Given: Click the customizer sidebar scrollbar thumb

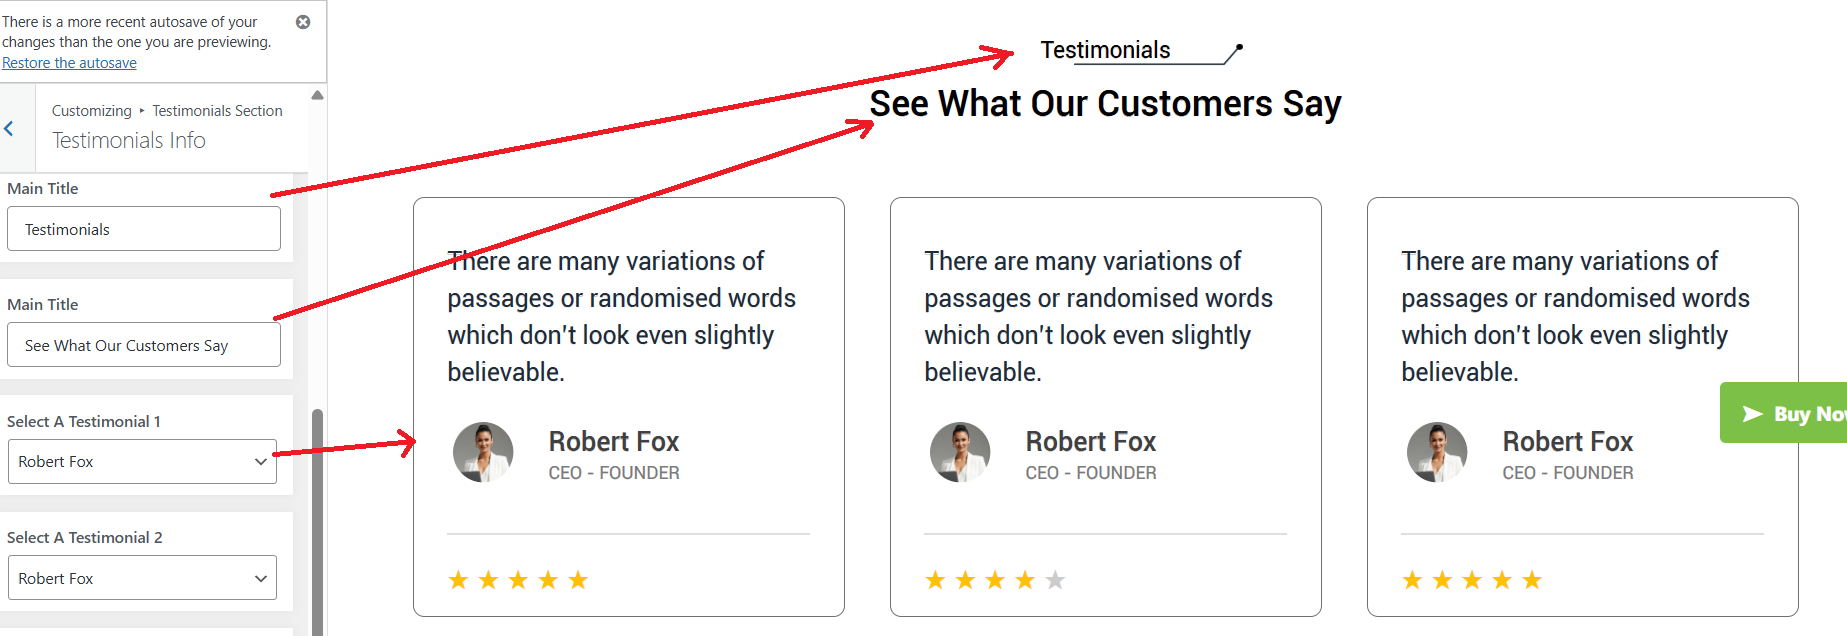Looking at the screenshot, I should (317, 520).
